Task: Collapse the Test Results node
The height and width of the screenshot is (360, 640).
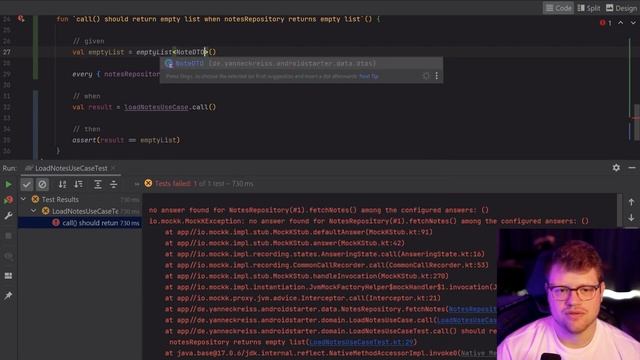Action: point(23,199)
